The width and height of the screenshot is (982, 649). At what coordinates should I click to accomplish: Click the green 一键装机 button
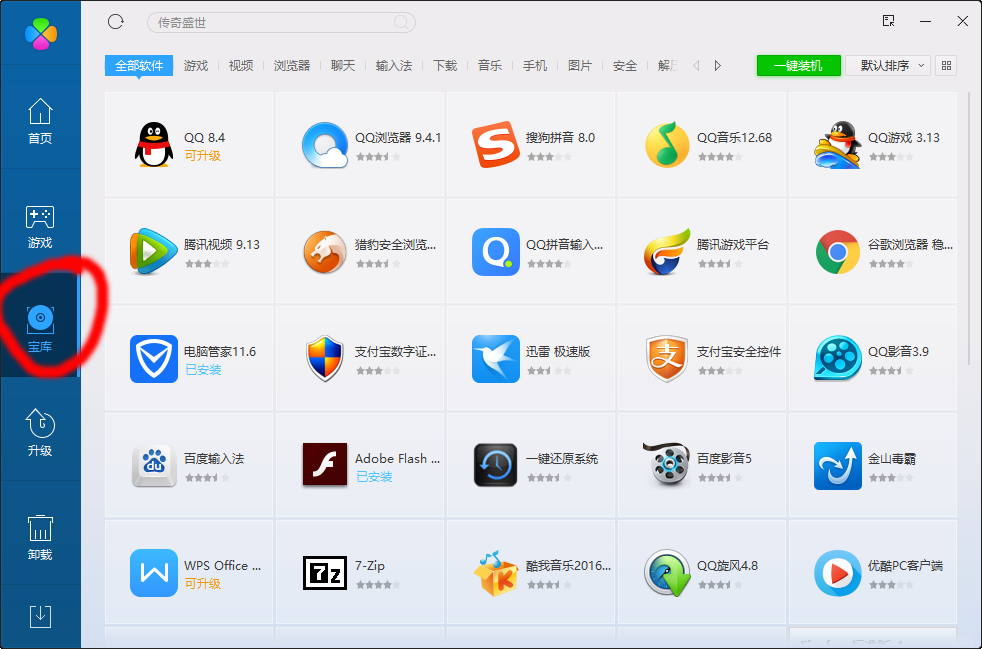point(799,65)
